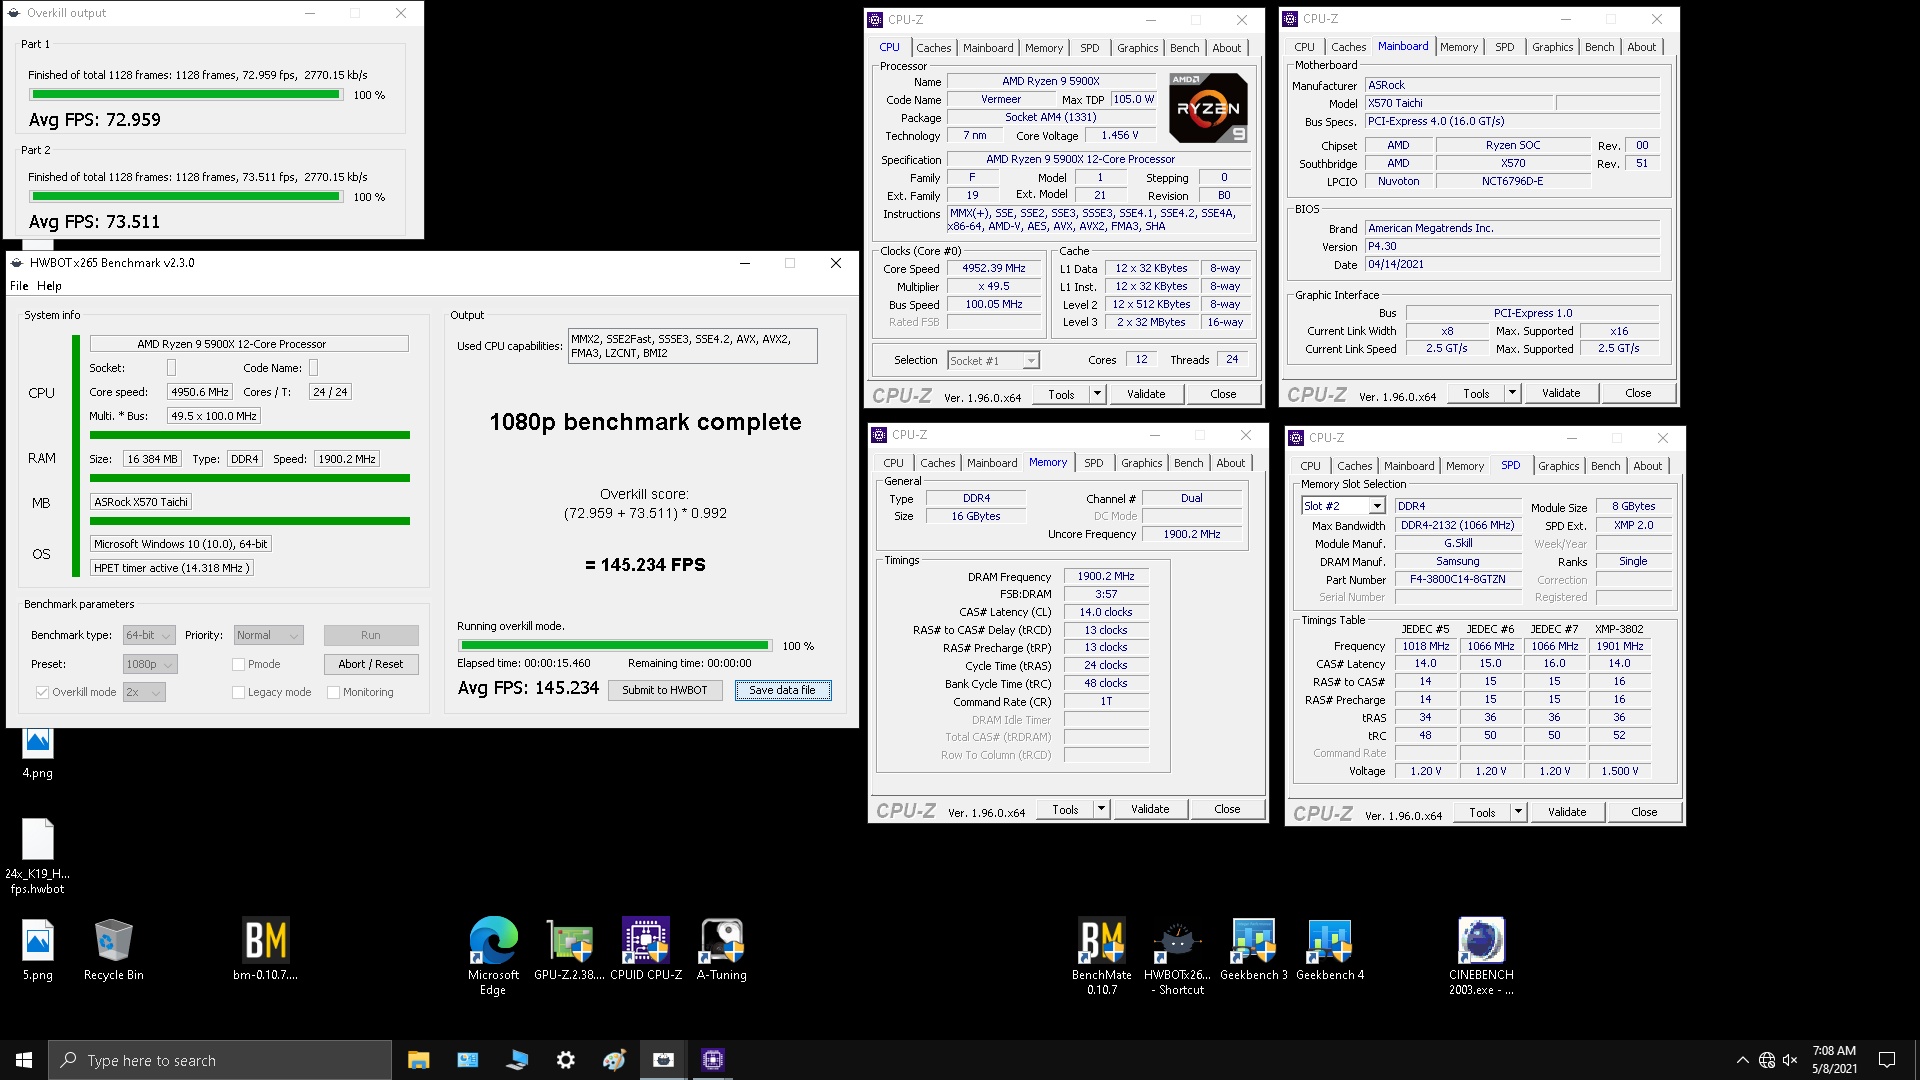1920x1080 pixels.
Task: Launch bm-0.10.7 desktop shortcut
Action: pos(266,950)
